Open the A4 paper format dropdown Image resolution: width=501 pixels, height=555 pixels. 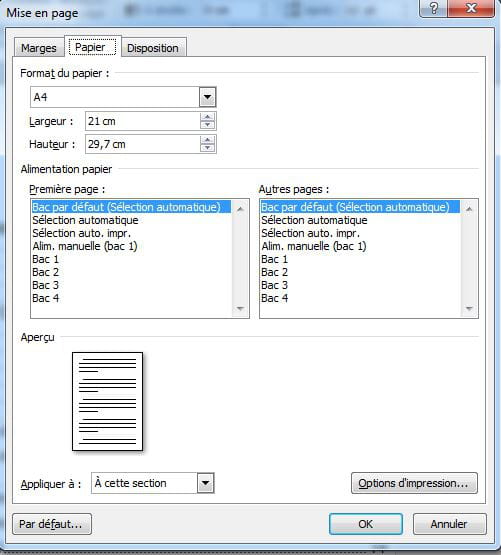[x=207, y=97]
